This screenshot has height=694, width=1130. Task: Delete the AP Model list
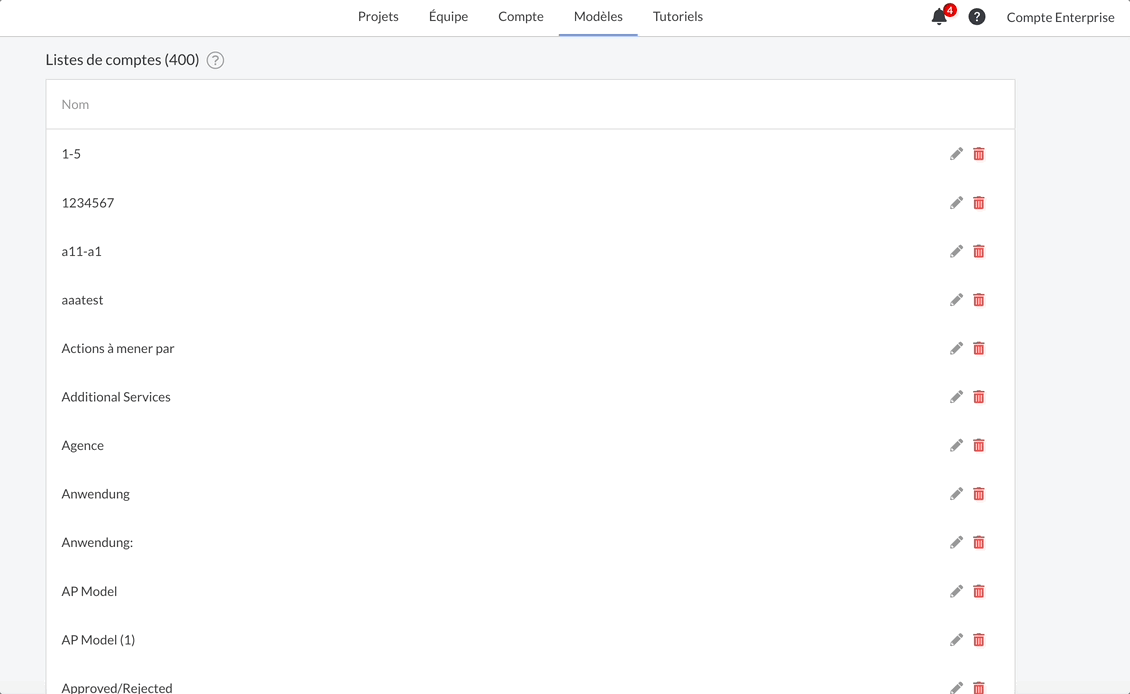point(979,591)
